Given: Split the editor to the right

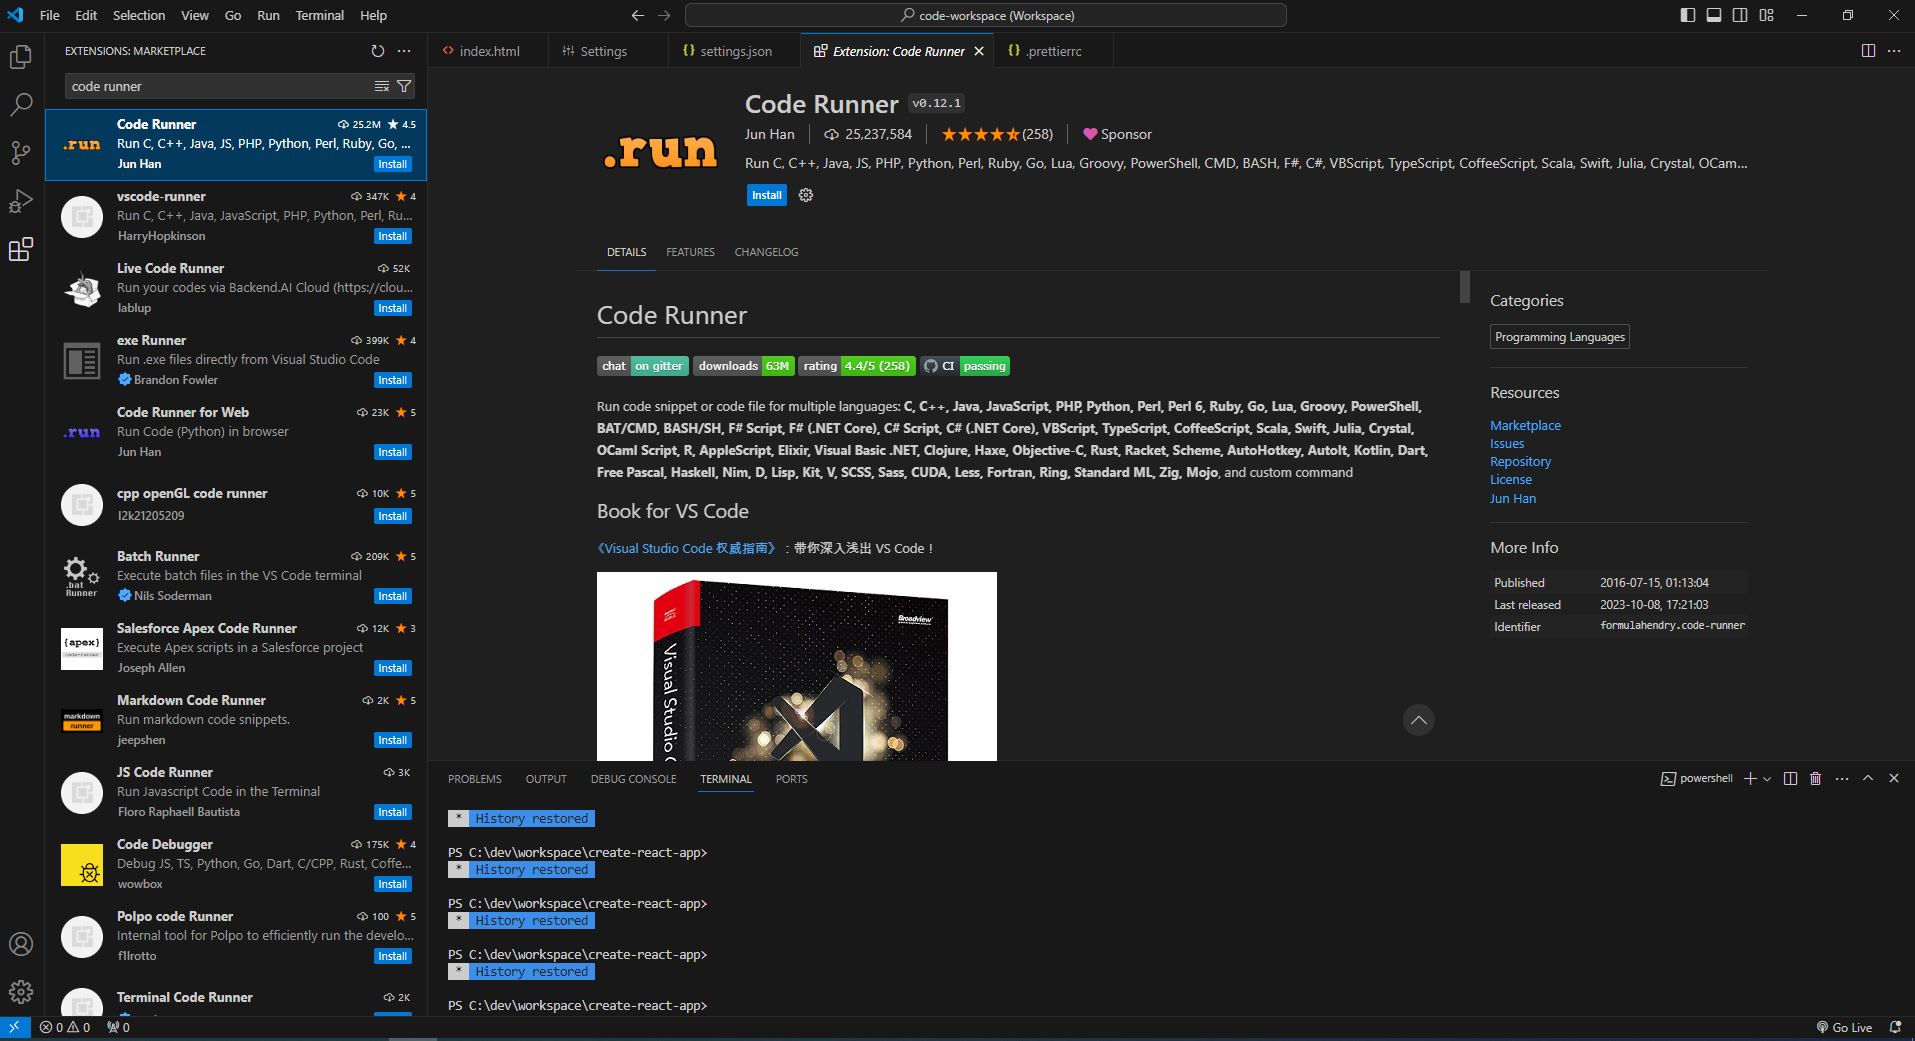Looking at the screenshot, I should pos(1868,51).
